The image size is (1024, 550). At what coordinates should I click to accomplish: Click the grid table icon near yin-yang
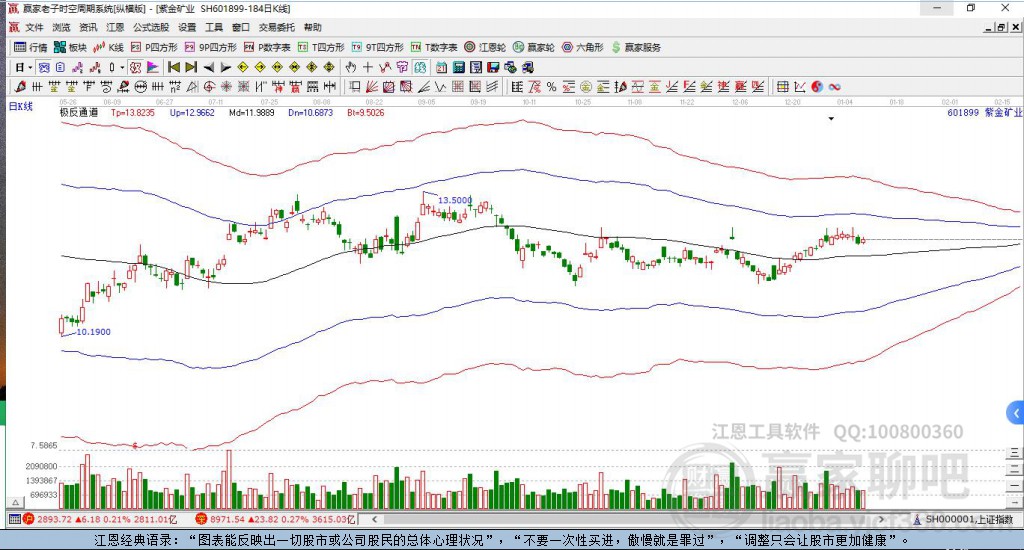point(782,87)
